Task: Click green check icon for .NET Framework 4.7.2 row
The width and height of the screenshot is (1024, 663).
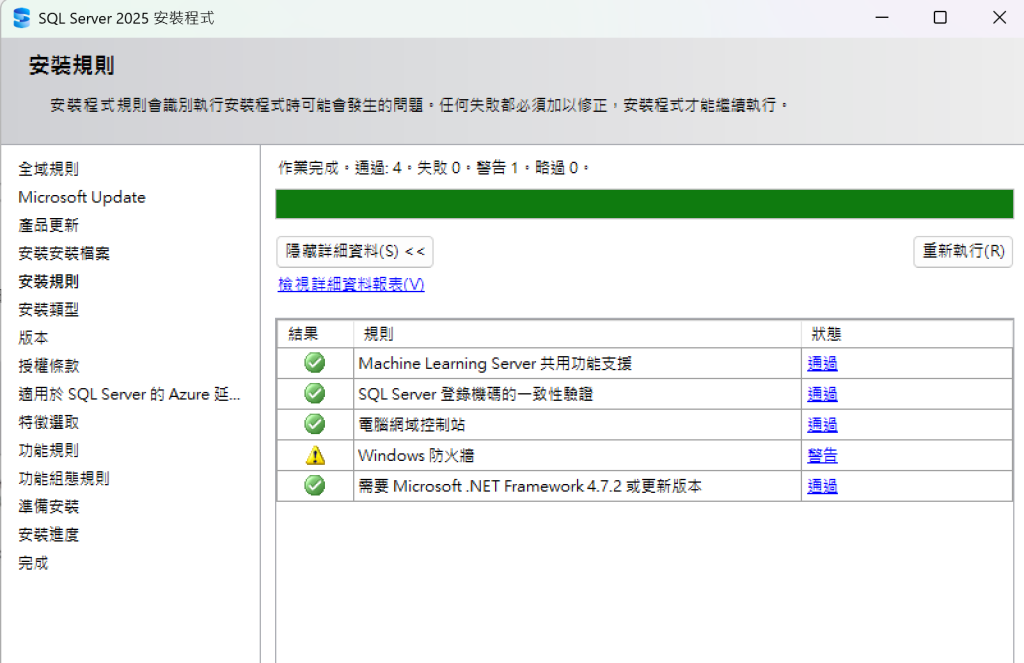Action: pos(315,485)
